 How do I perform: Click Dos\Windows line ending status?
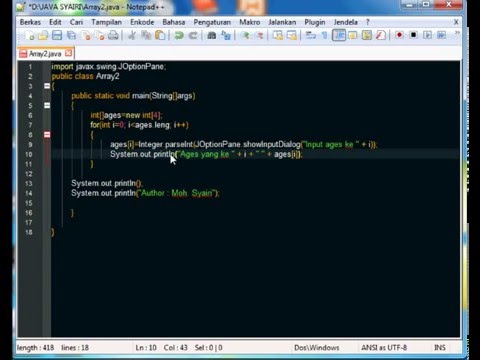(317, 348)
